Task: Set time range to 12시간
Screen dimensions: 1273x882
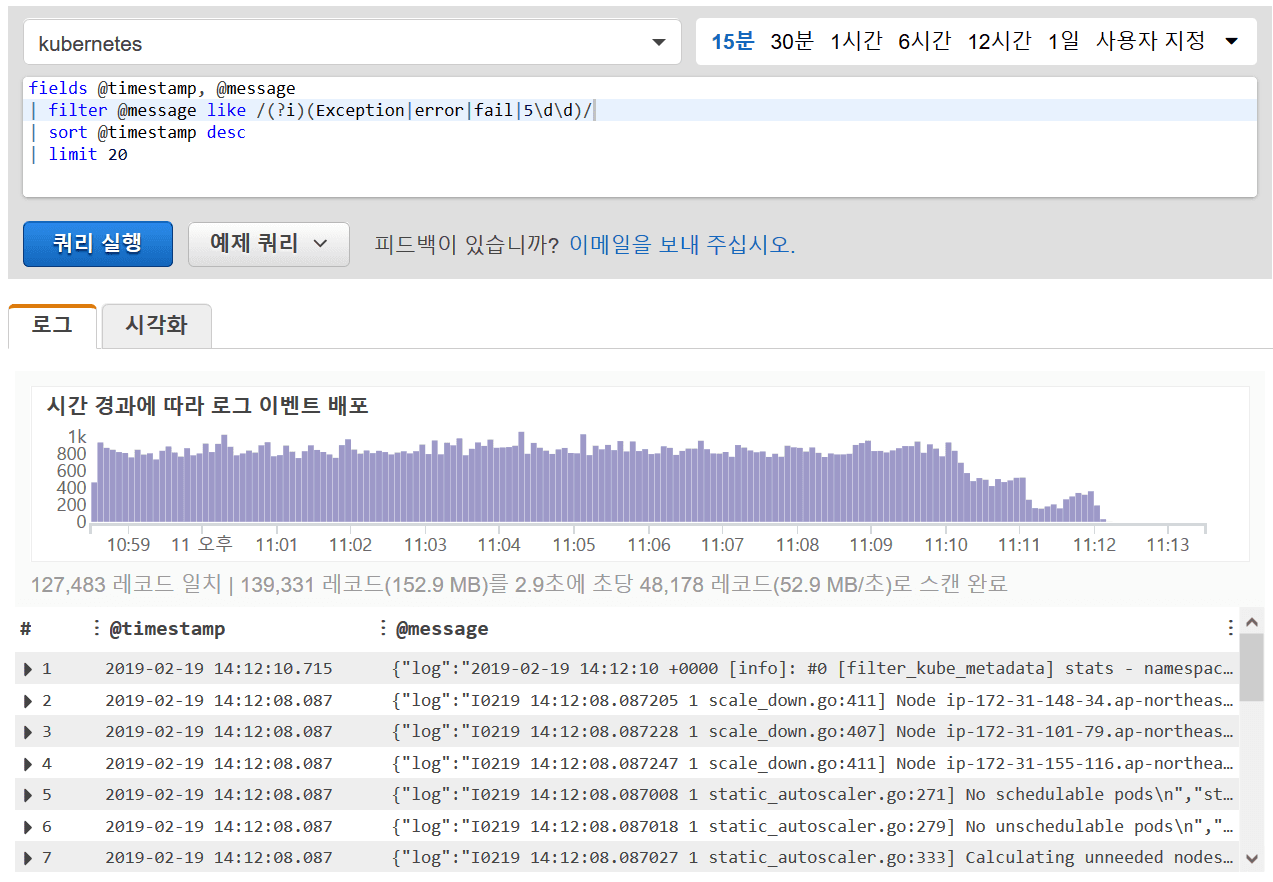Action: point(999,42)
